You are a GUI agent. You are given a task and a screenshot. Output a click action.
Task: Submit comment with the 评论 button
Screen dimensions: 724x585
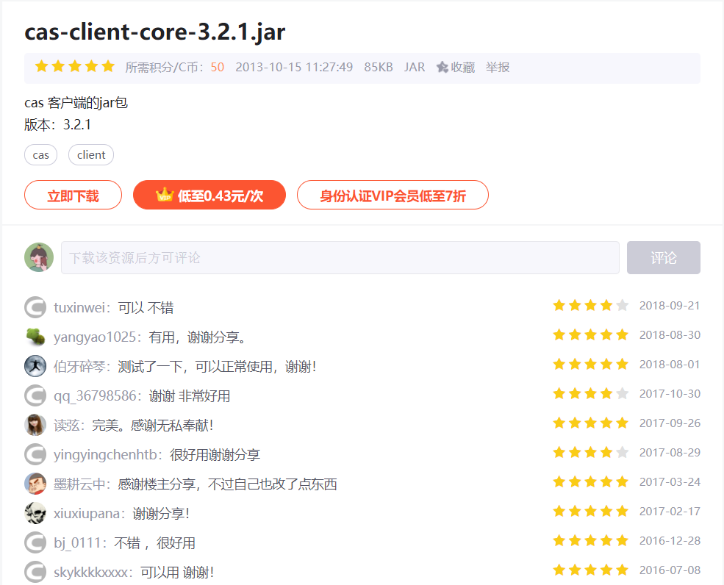(664, 257)
